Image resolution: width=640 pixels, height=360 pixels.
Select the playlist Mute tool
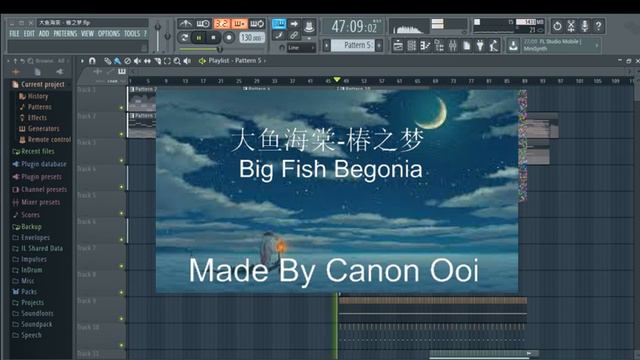(138, 61)
